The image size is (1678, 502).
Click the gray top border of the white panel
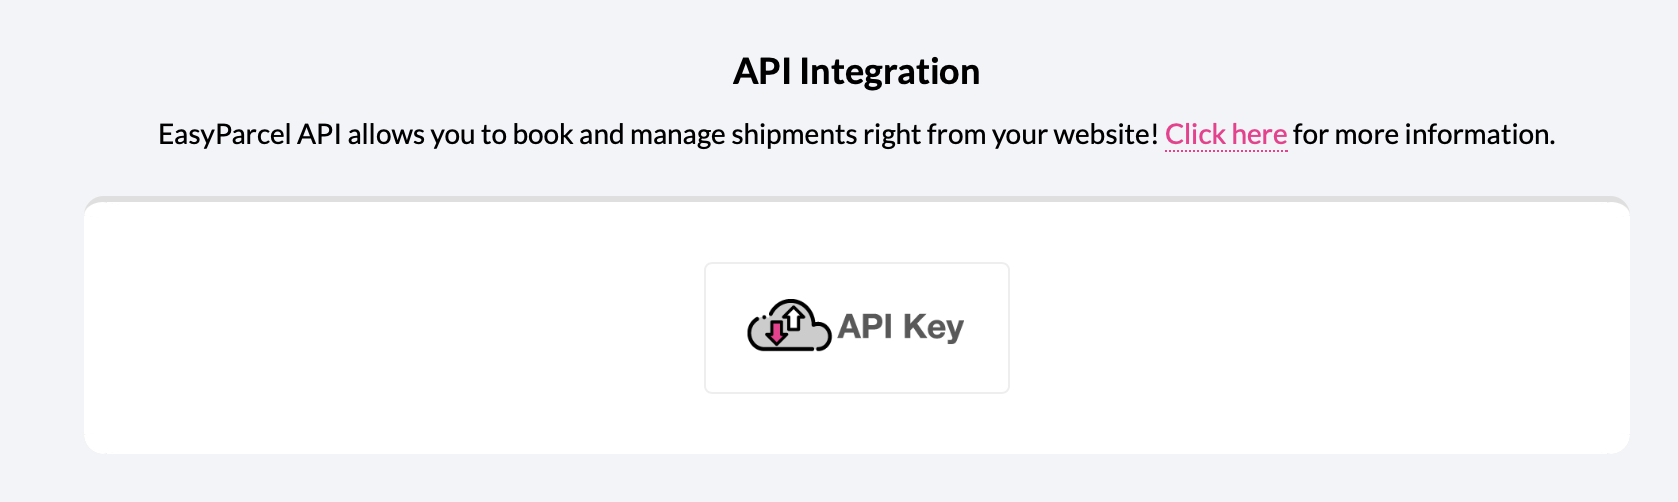857,199
